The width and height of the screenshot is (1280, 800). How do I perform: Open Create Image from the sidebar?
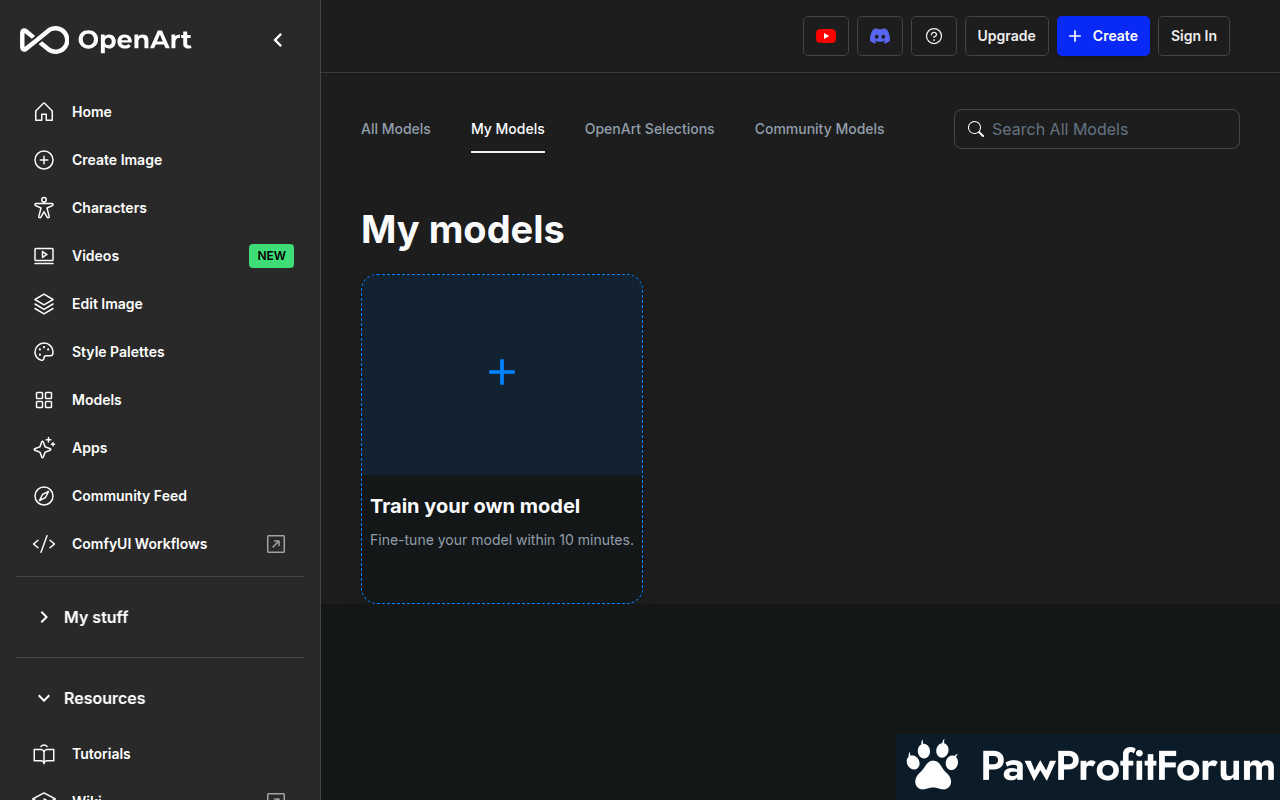pos(116,160)
